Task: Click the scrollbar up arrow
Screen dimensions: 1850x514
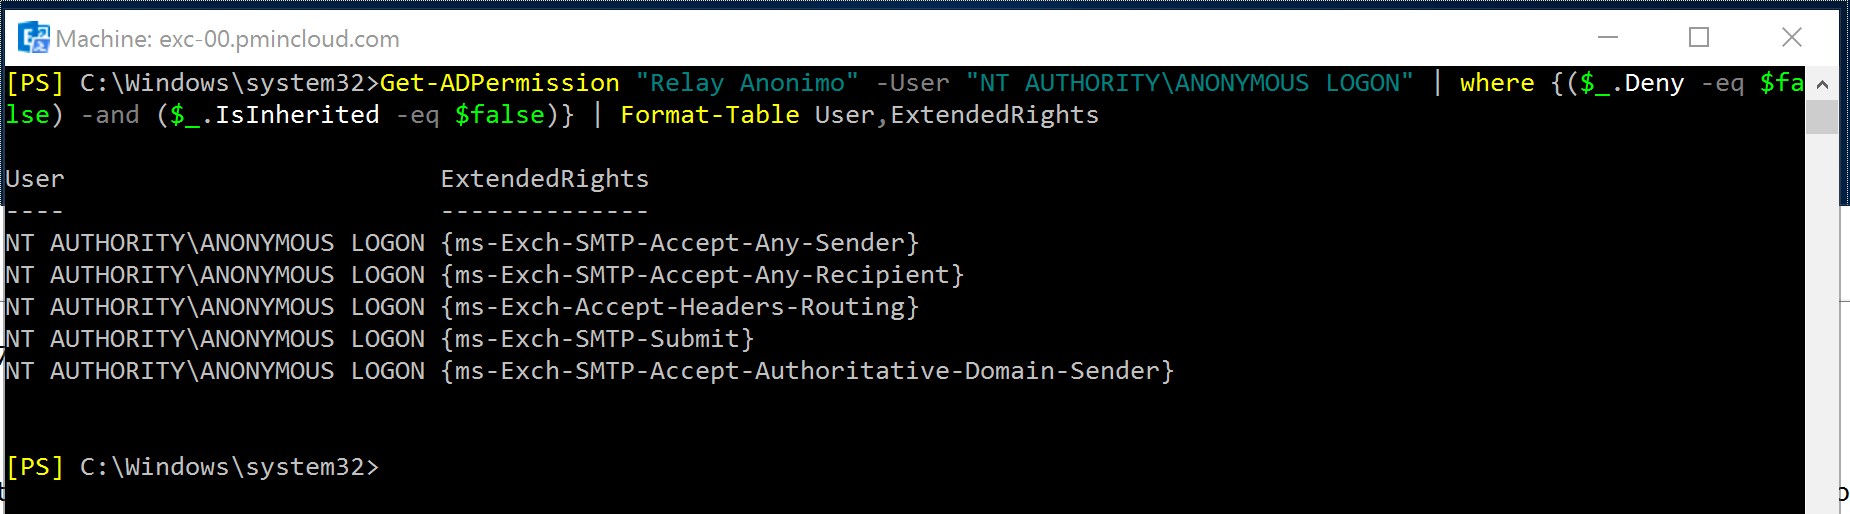Action: tap(1821, 84)
